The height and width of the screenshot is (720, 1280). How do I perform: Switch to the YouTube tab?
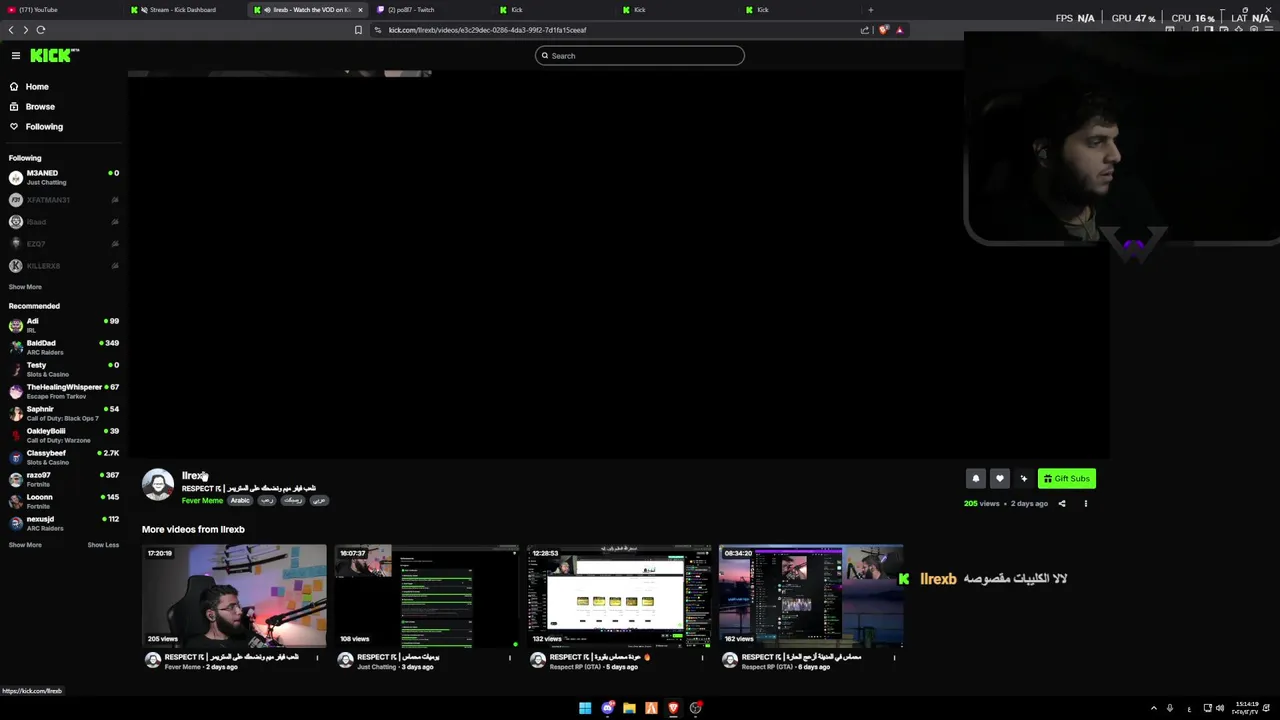coord(60,10)
